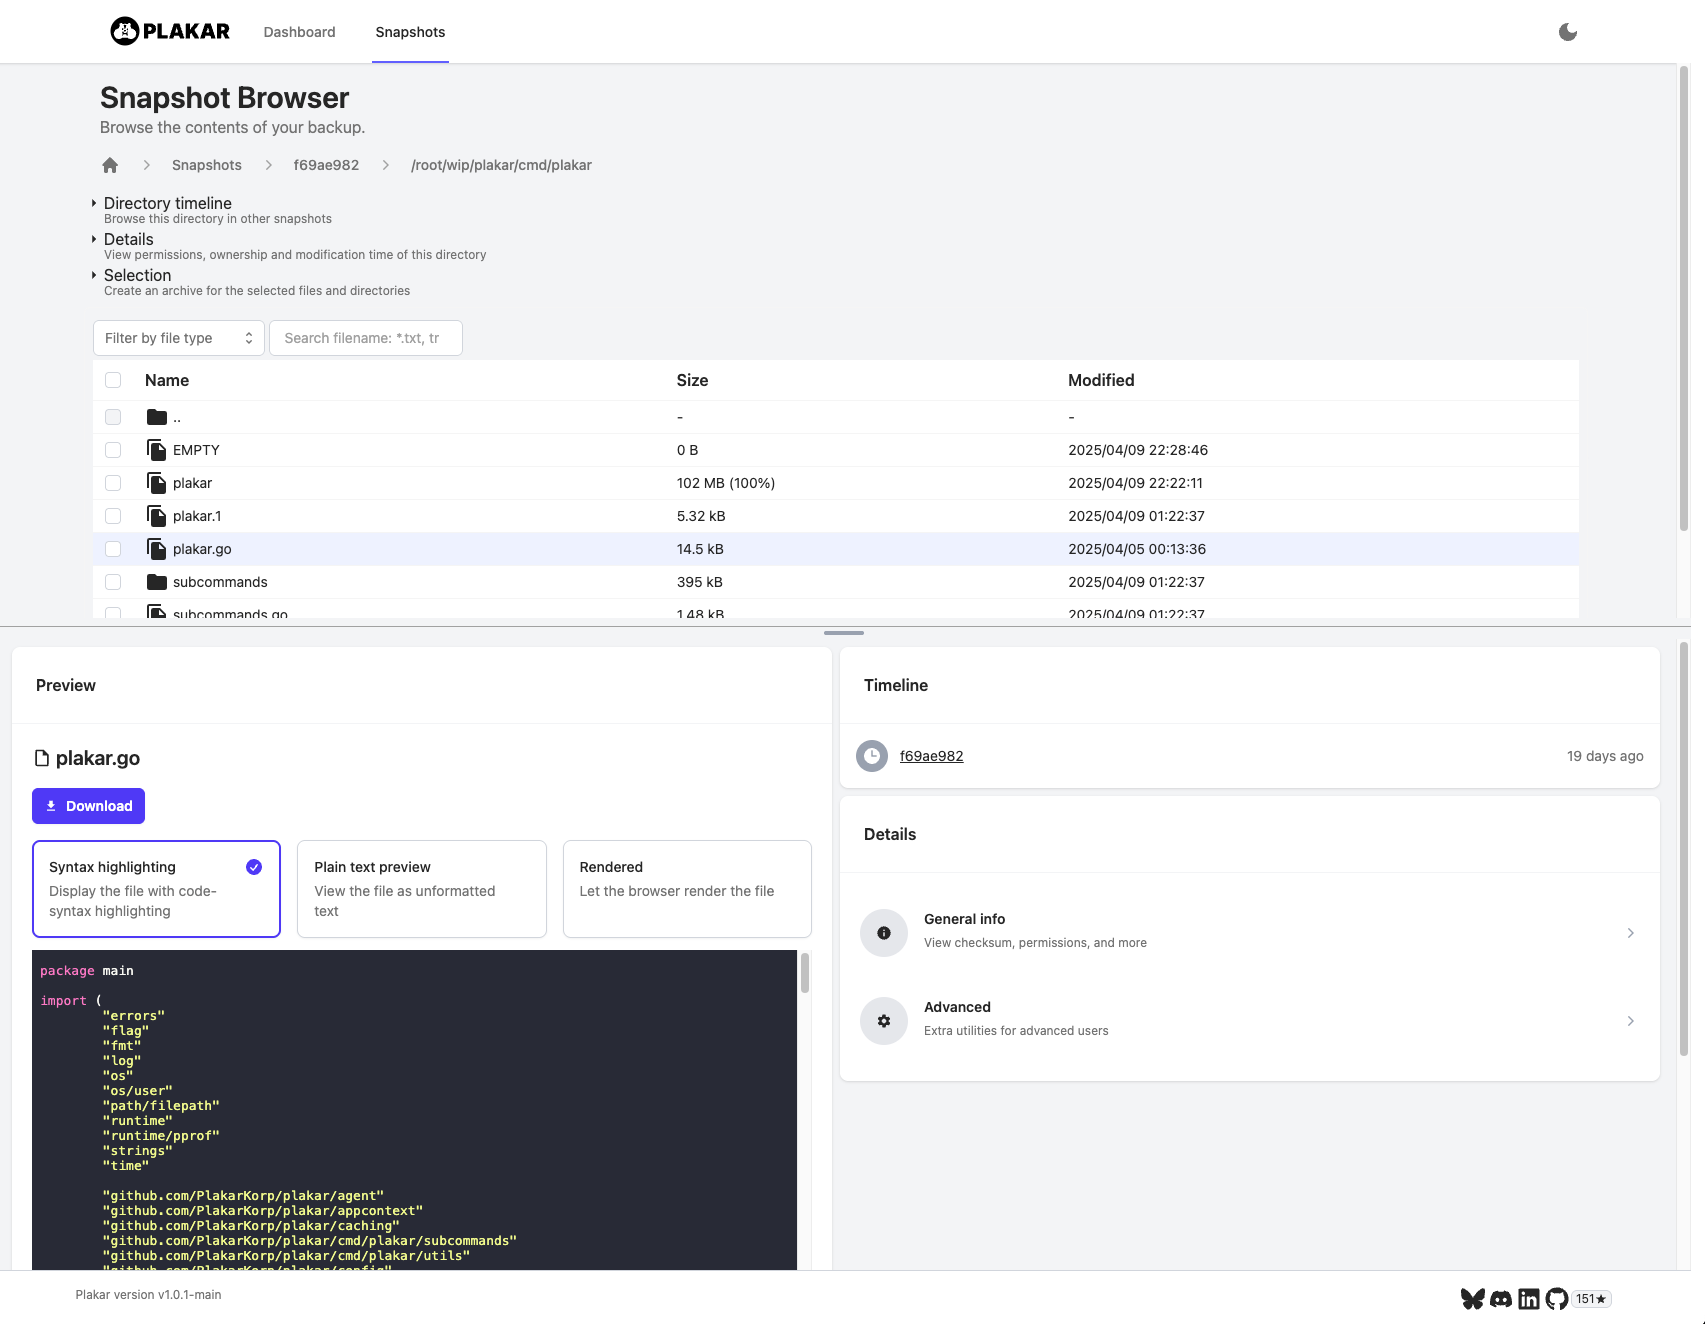Open the Discord icon in the footer
1705x1324 pixels.
(x=1500, y=1299)
